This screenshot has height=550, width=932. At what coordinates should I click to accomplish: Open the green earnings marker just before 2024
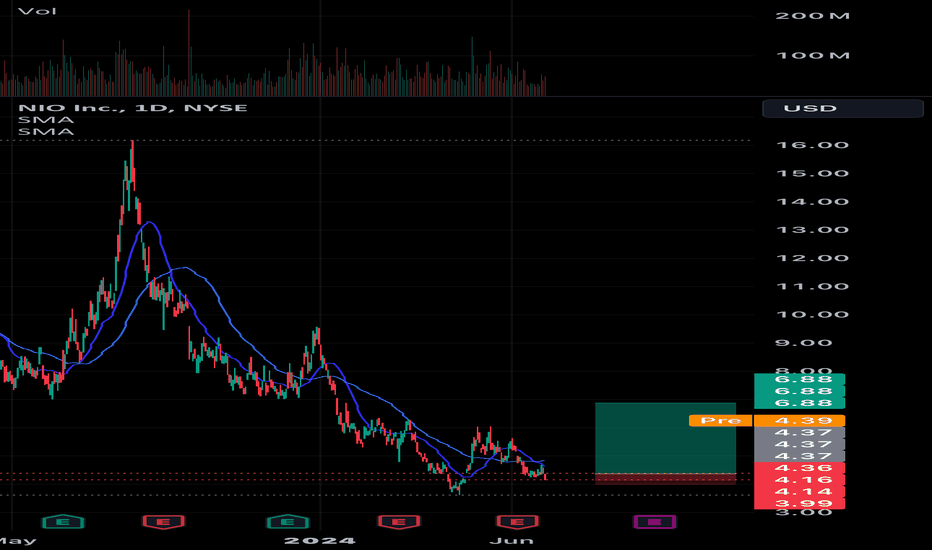pyautogui.click(x=288, y=522)
